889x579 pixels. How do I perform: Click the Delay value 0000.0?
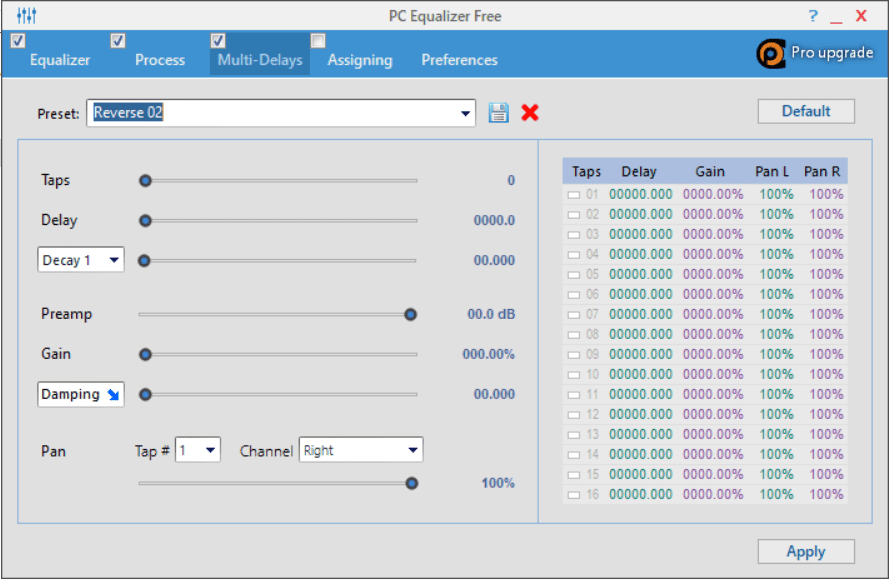point(494,220)
